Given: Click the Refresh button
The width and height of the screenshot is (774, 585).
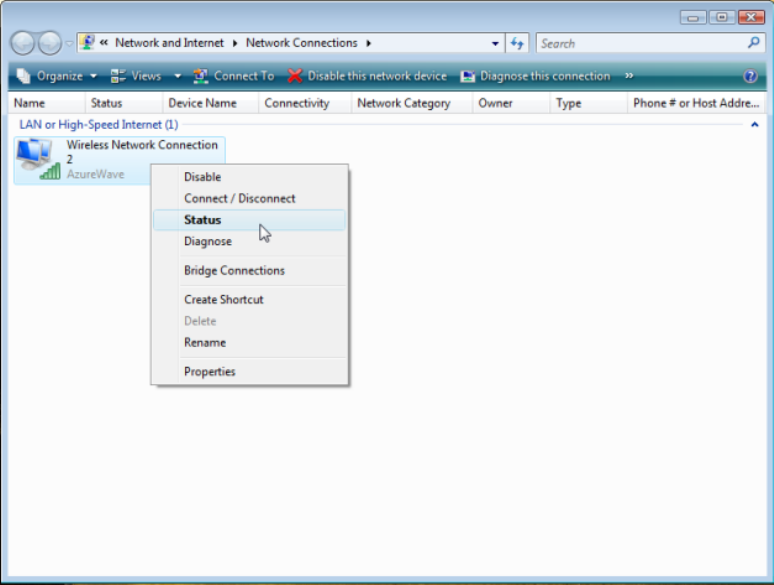Looking at the screenshot, I should (x=517, y=43).
